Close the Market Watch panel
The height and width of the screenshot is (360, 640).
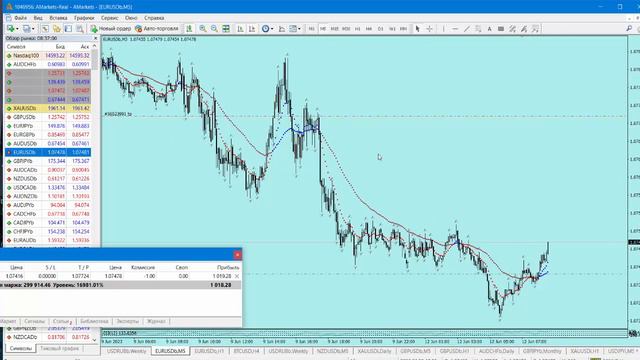coord(96,38)
